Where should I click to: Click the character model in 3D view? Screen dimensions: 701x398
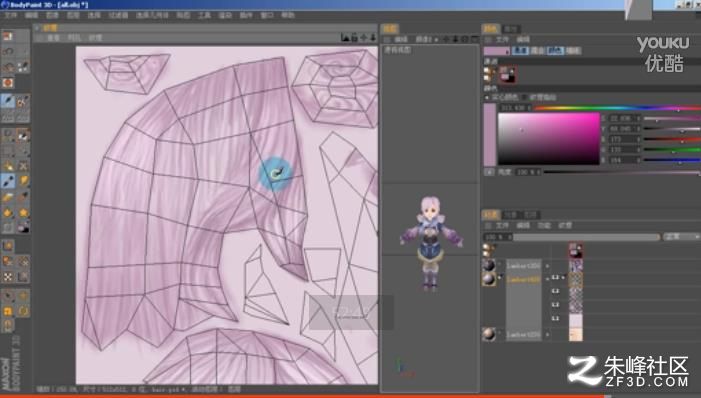(431, 244)
